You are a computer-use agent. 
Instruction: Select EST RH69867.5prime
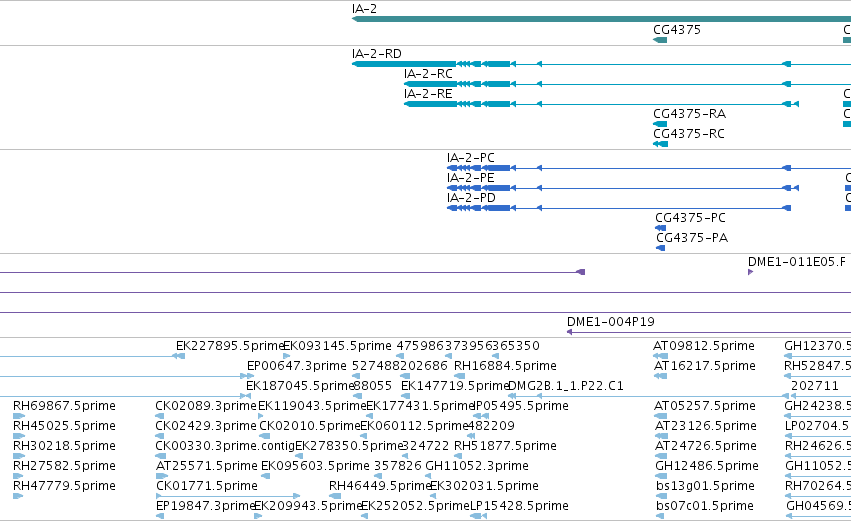click(65, 406)
